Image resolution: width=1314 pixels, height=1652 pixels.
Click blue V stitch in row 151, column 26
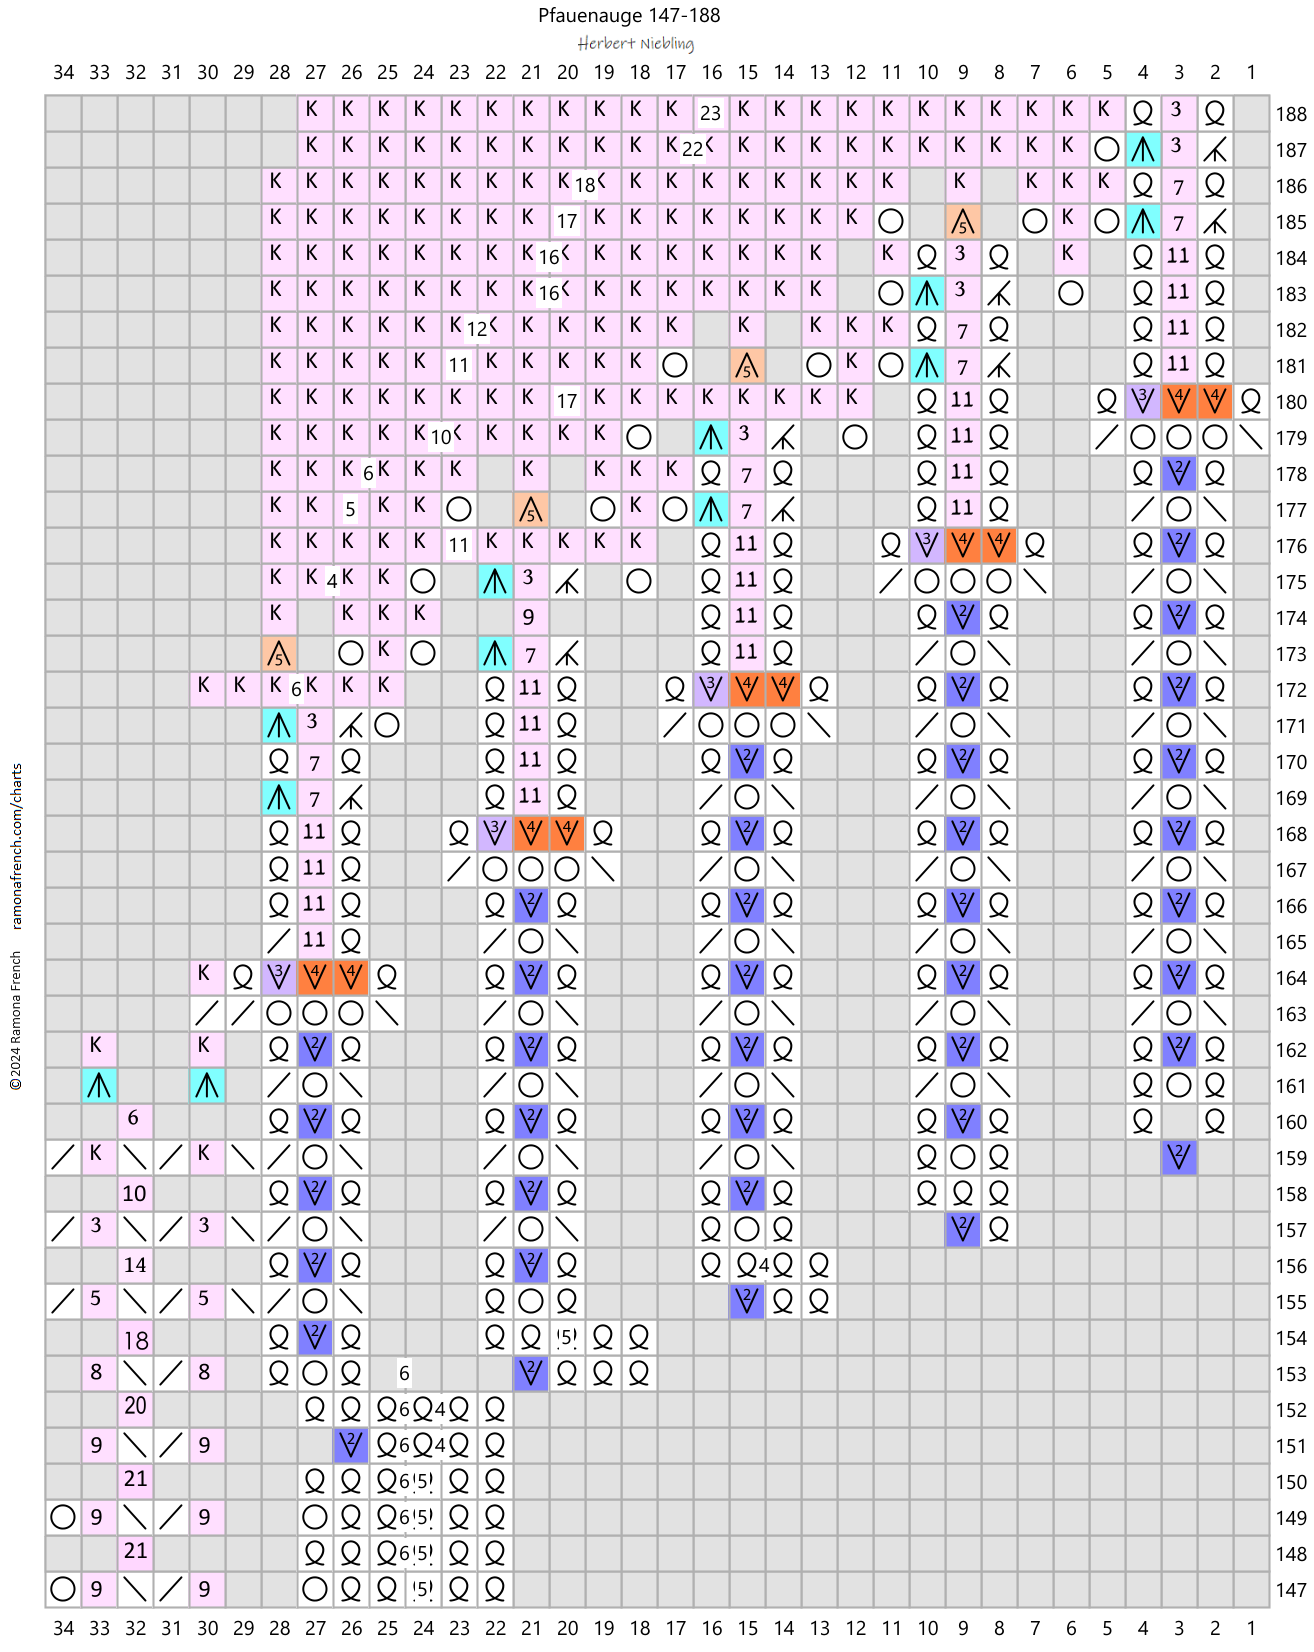[x=351, y=1445]
